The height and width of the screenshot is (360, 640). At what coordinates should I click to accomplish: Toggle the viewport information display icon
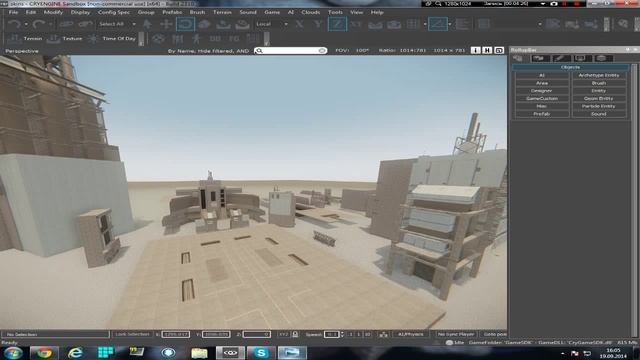[475, 50]
